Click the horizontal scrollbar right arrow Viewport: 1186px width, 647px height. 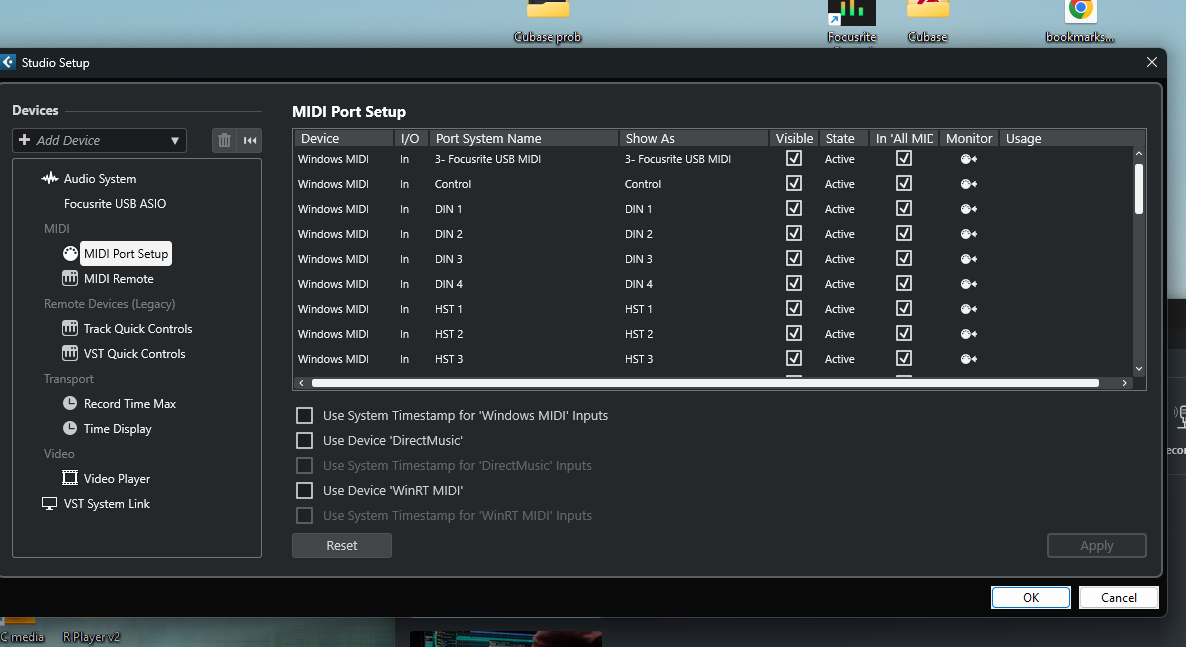pyautogui.click(x=1125, y=383)
